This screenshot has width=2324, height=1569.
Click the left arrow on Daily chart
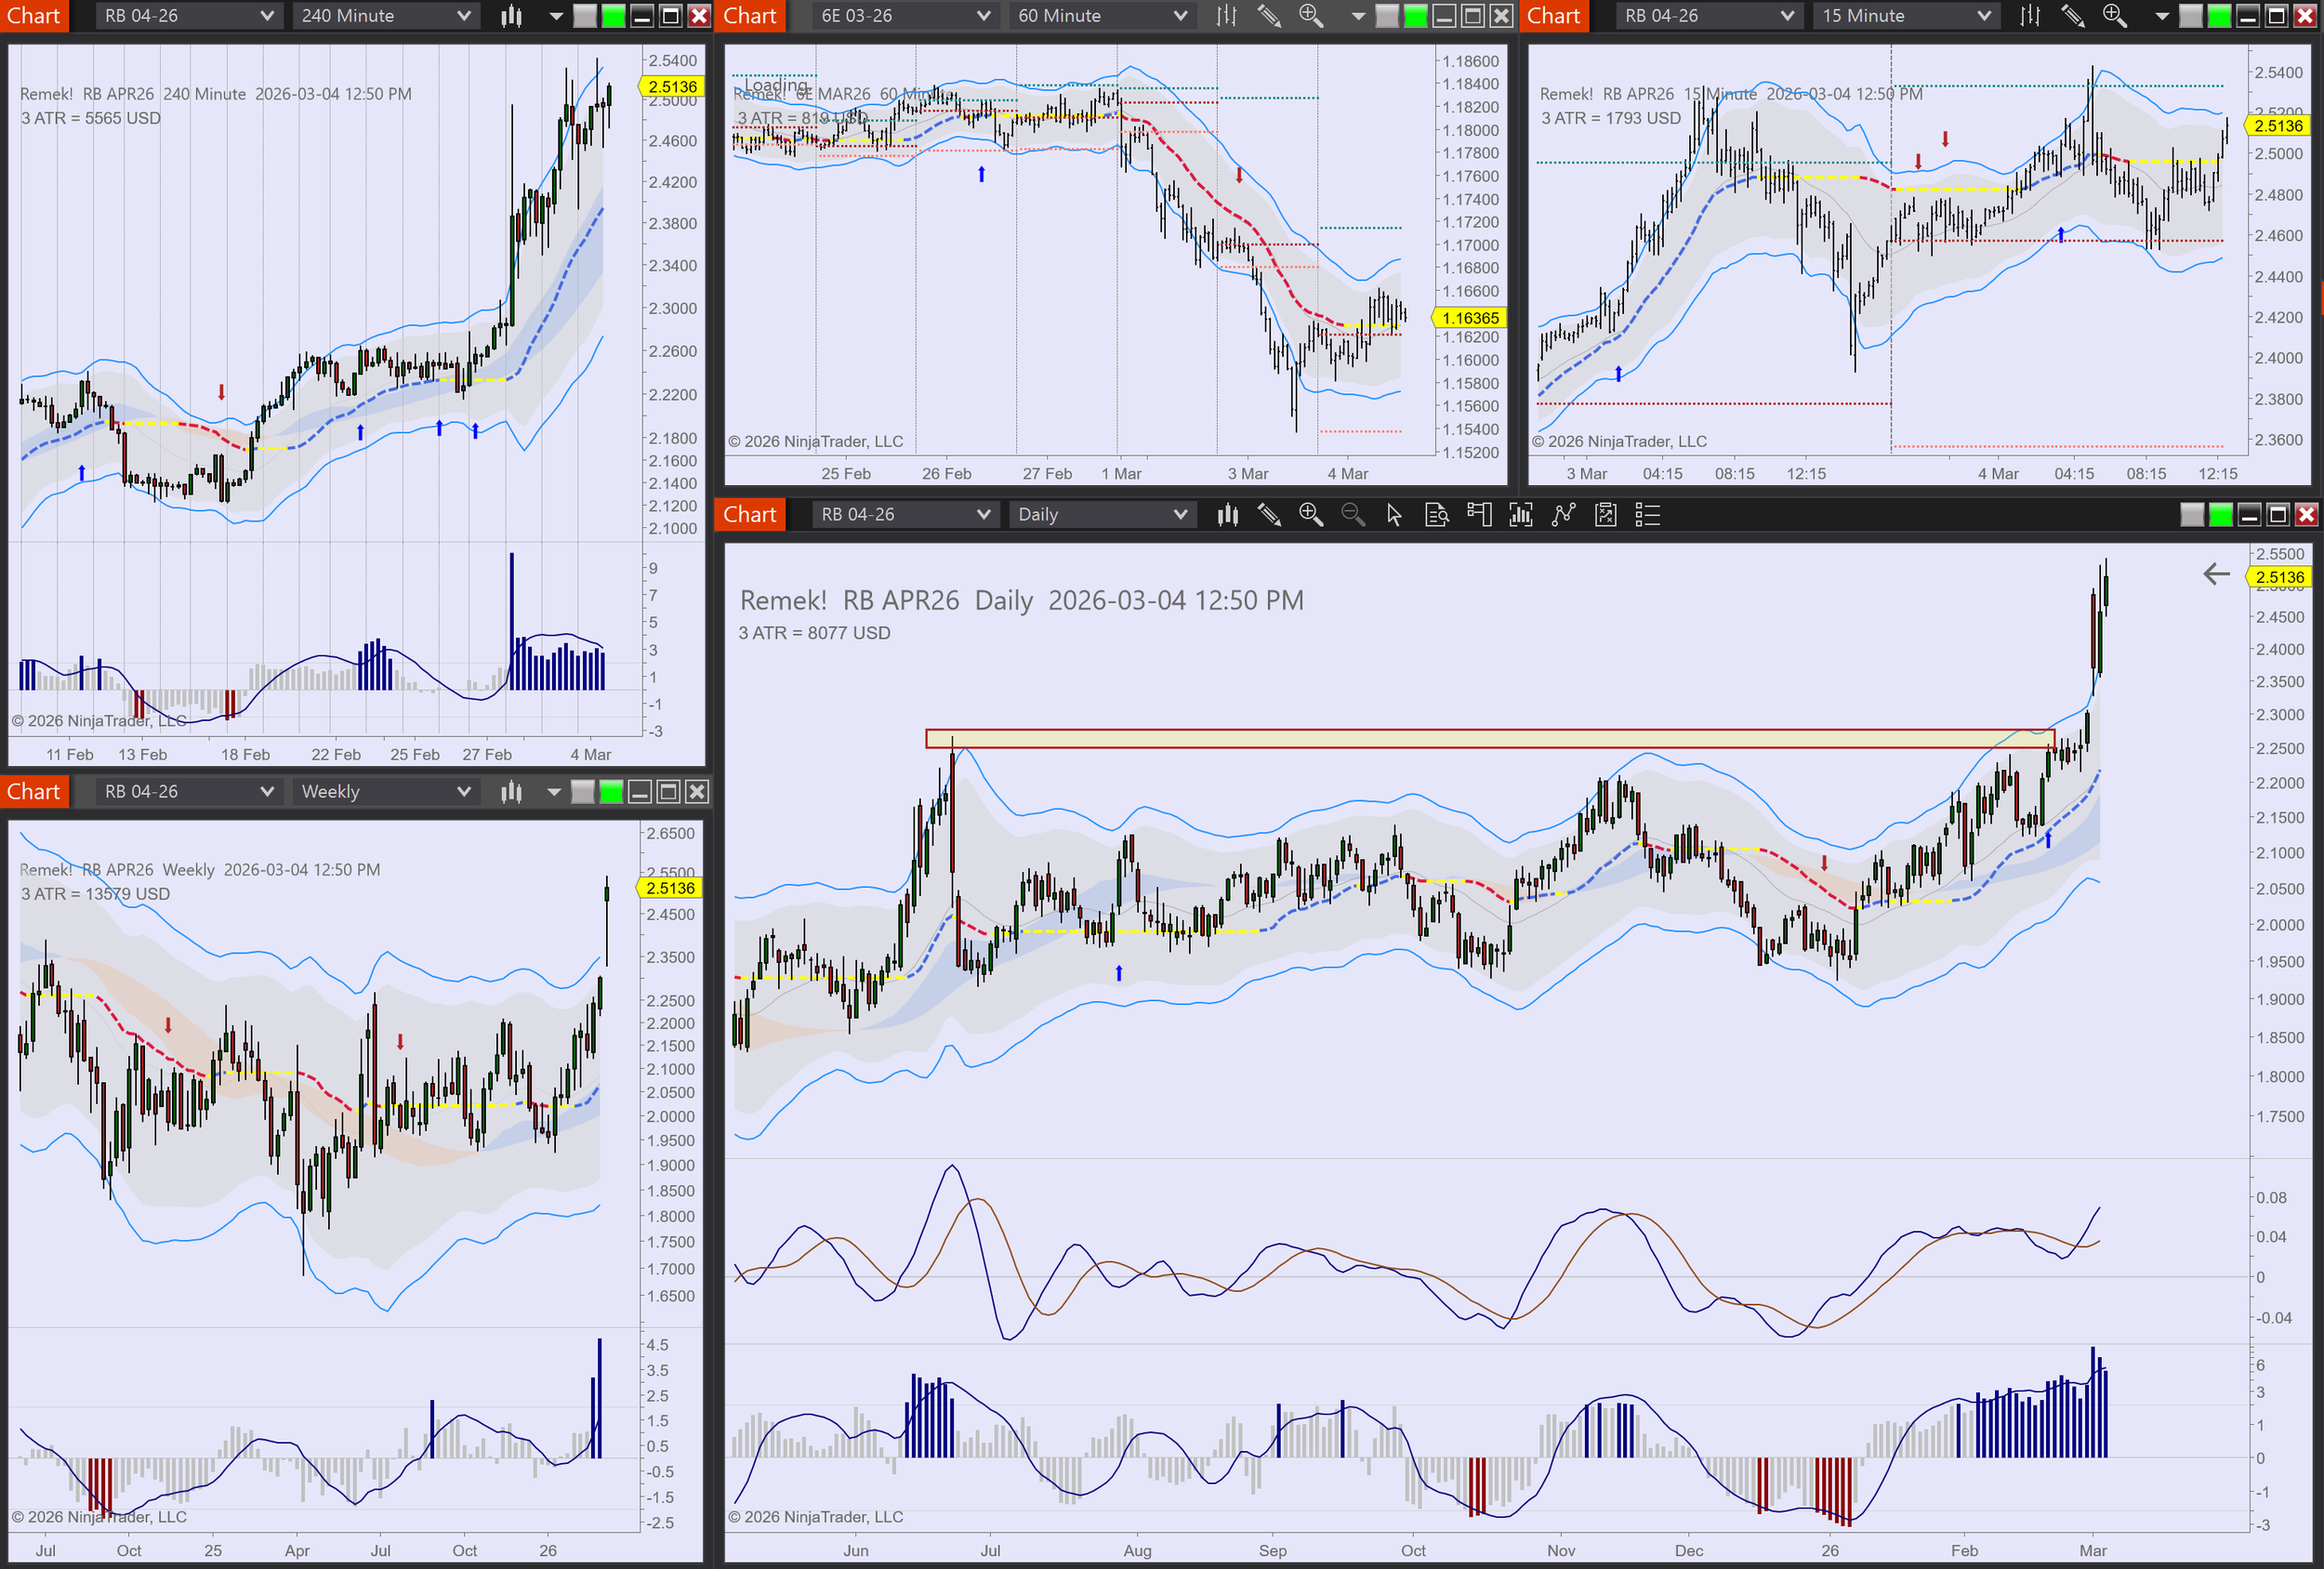(x=2217, y=574)
